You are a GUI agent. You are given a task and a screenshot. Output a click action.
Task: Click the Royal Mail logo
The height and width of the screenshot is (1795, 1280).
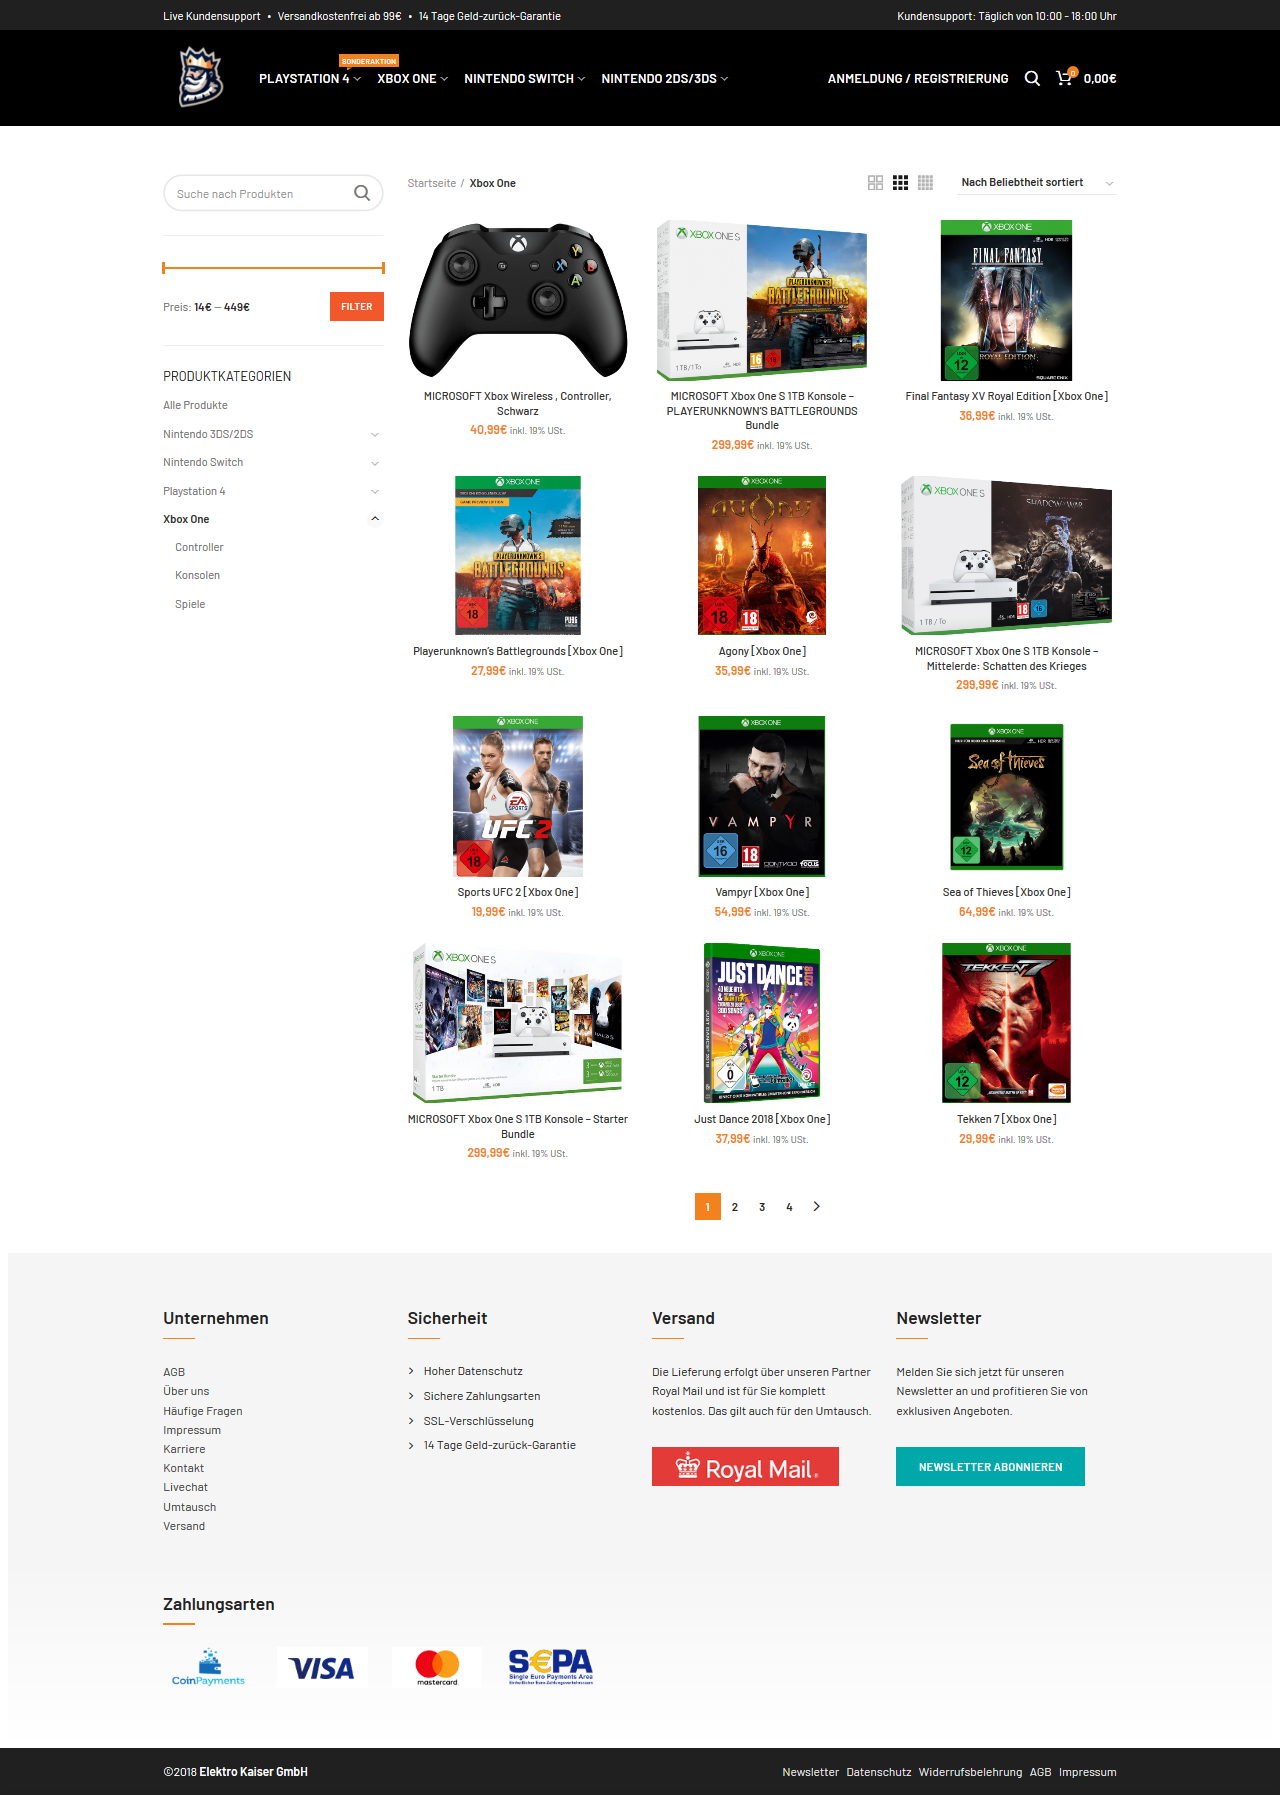[745, 1467]
